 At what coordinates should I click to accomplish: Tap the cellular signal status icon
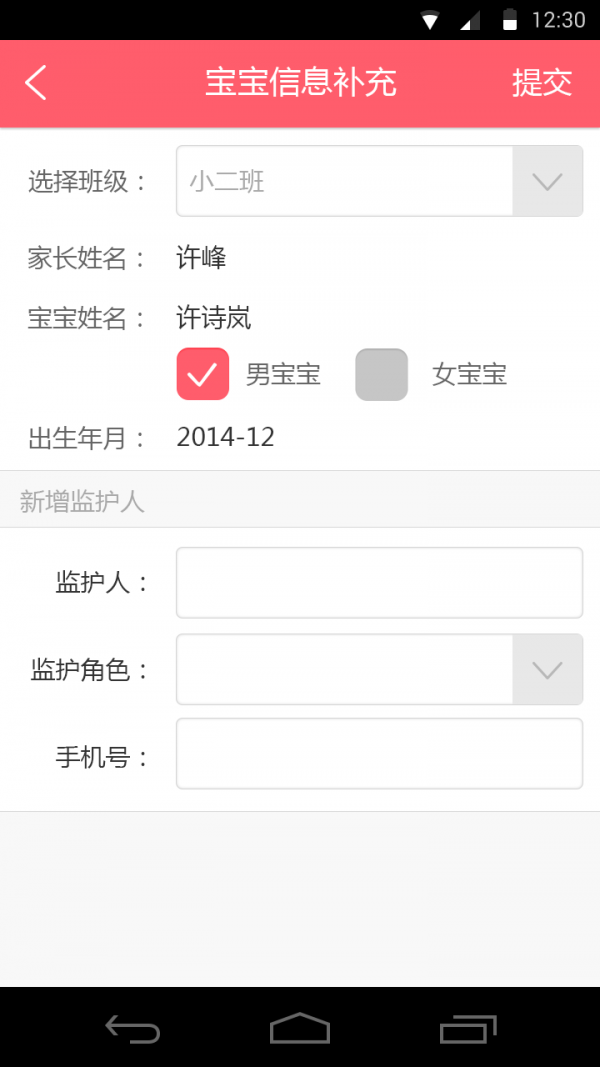470,20
